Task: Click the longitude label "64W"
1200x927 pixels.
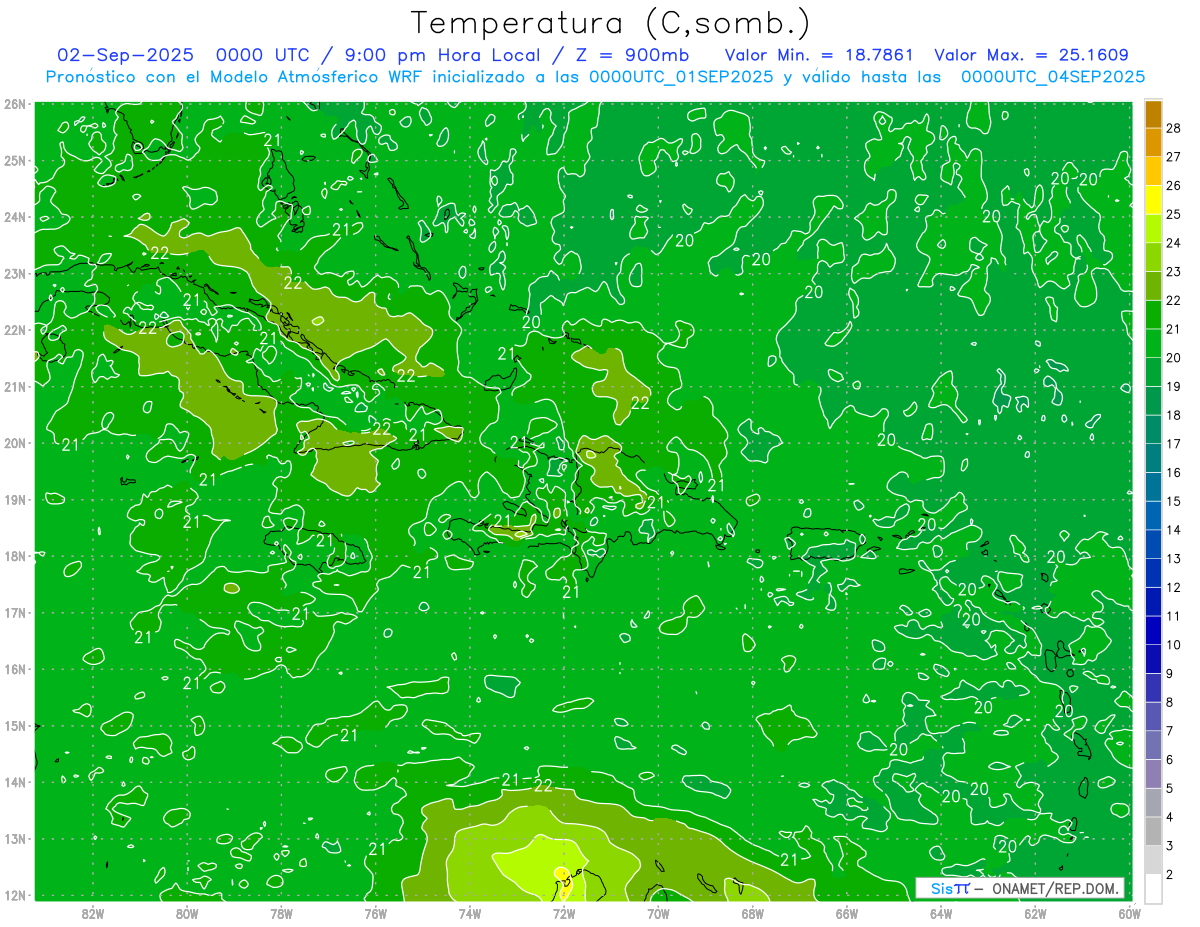Action: point(941,912)
